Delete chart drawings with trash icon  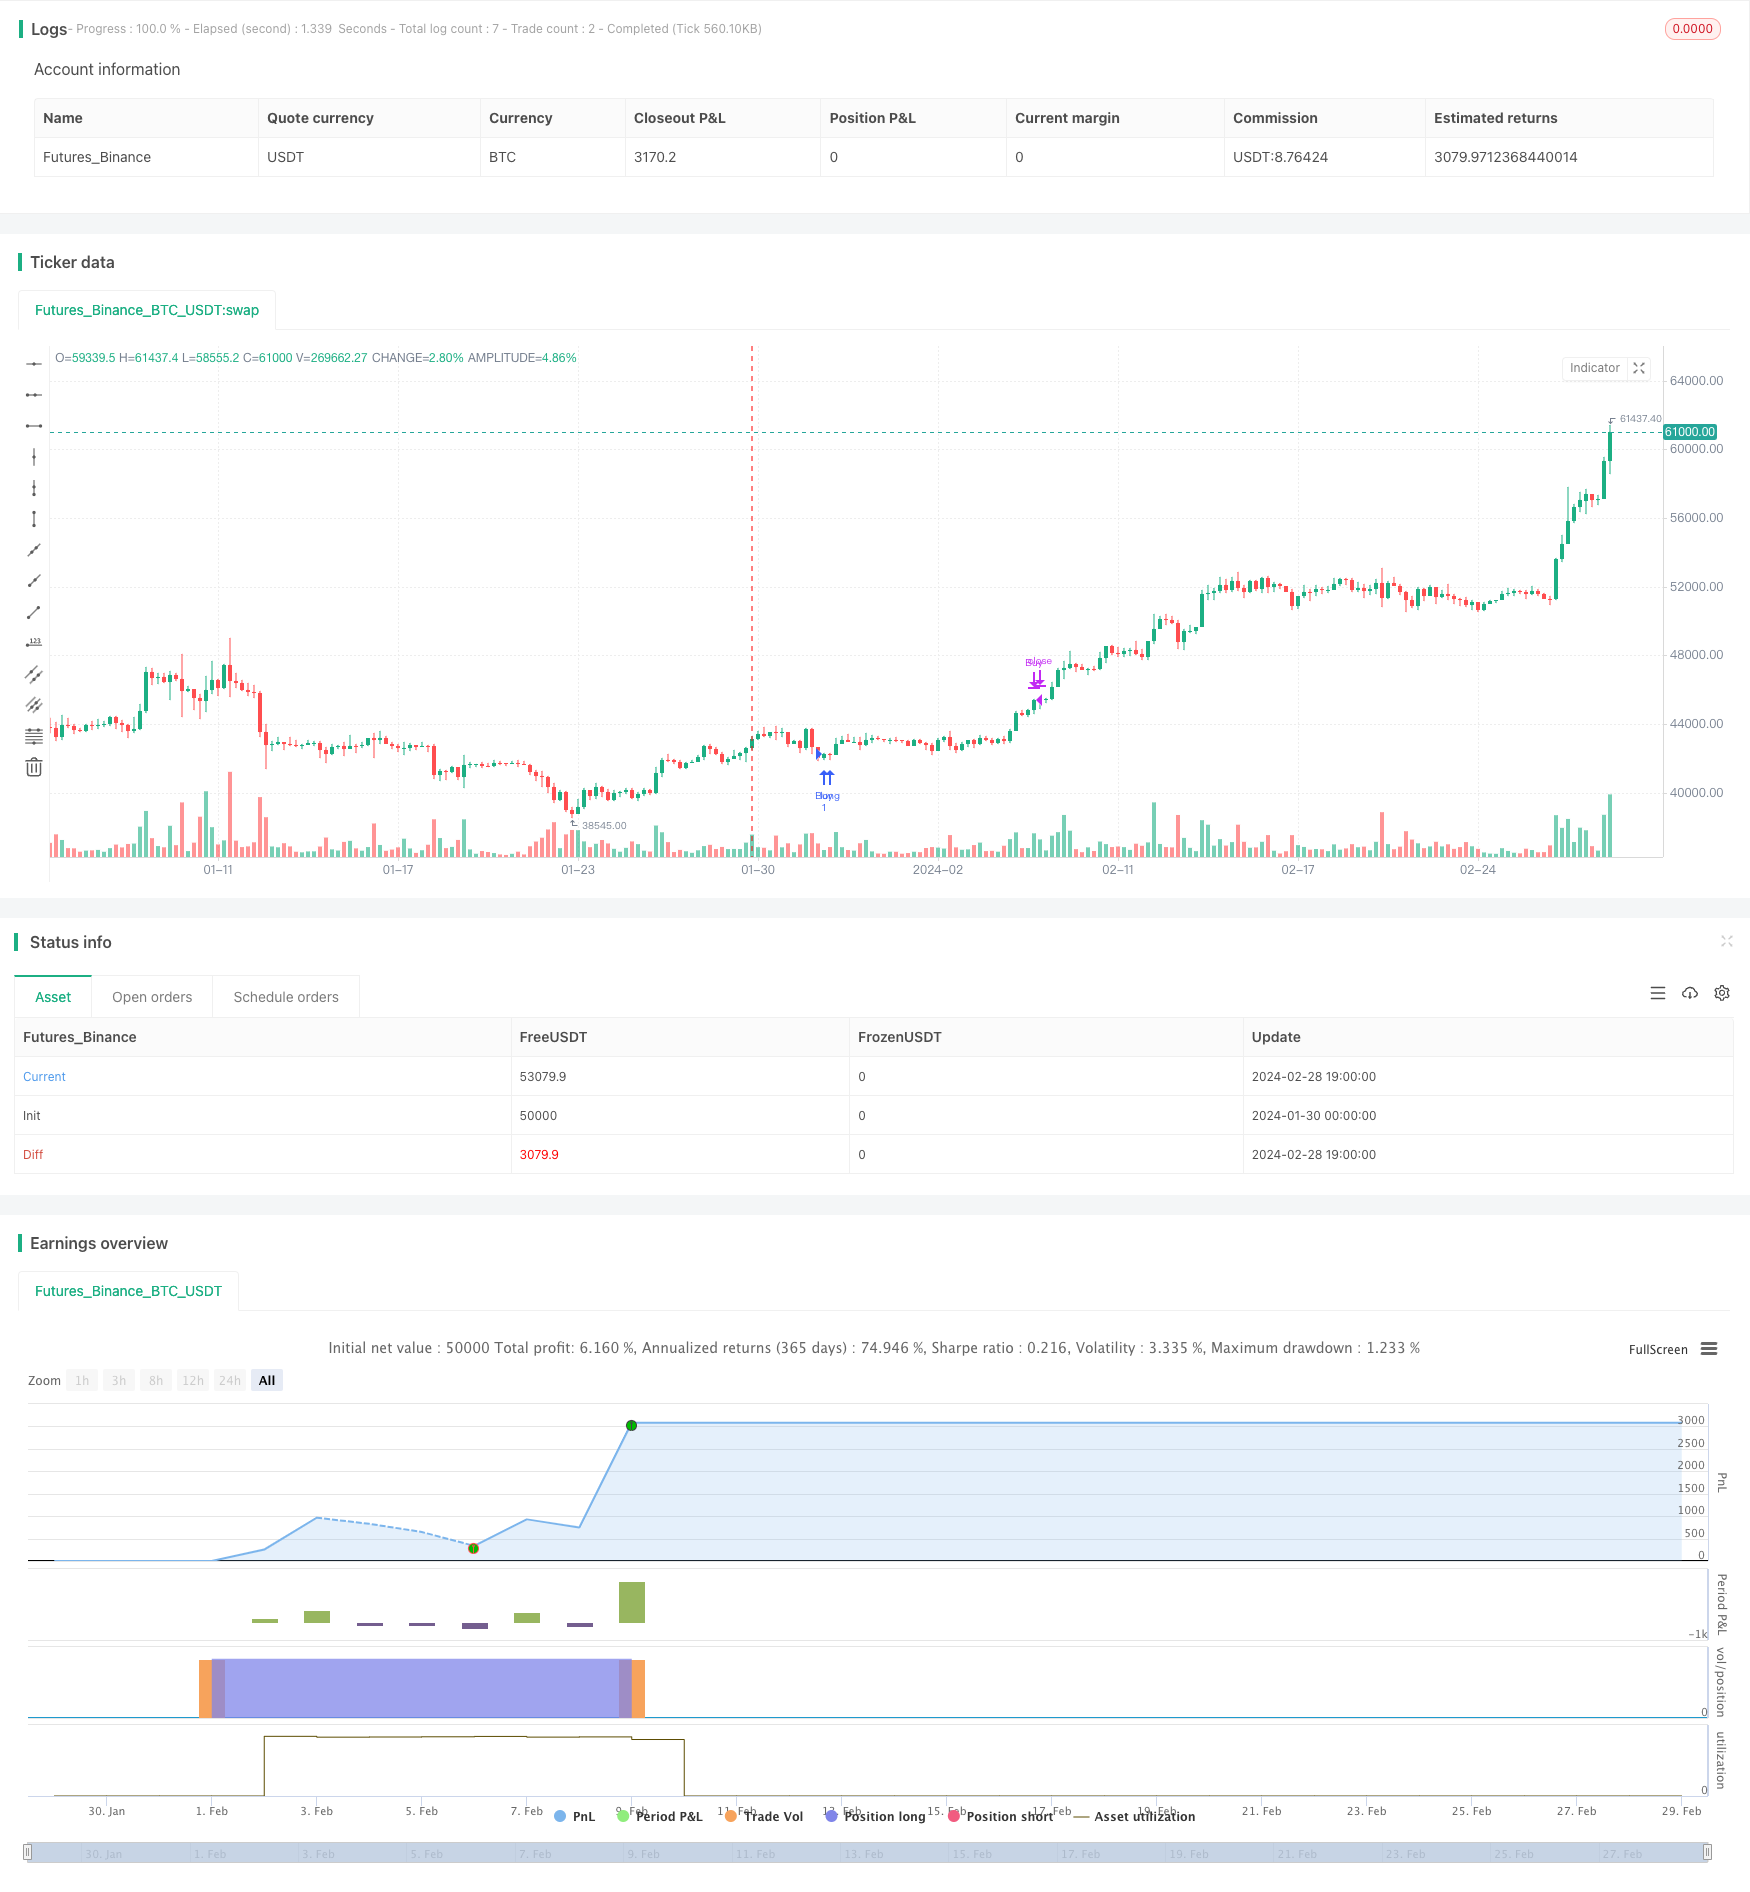(x=34, y=767)
